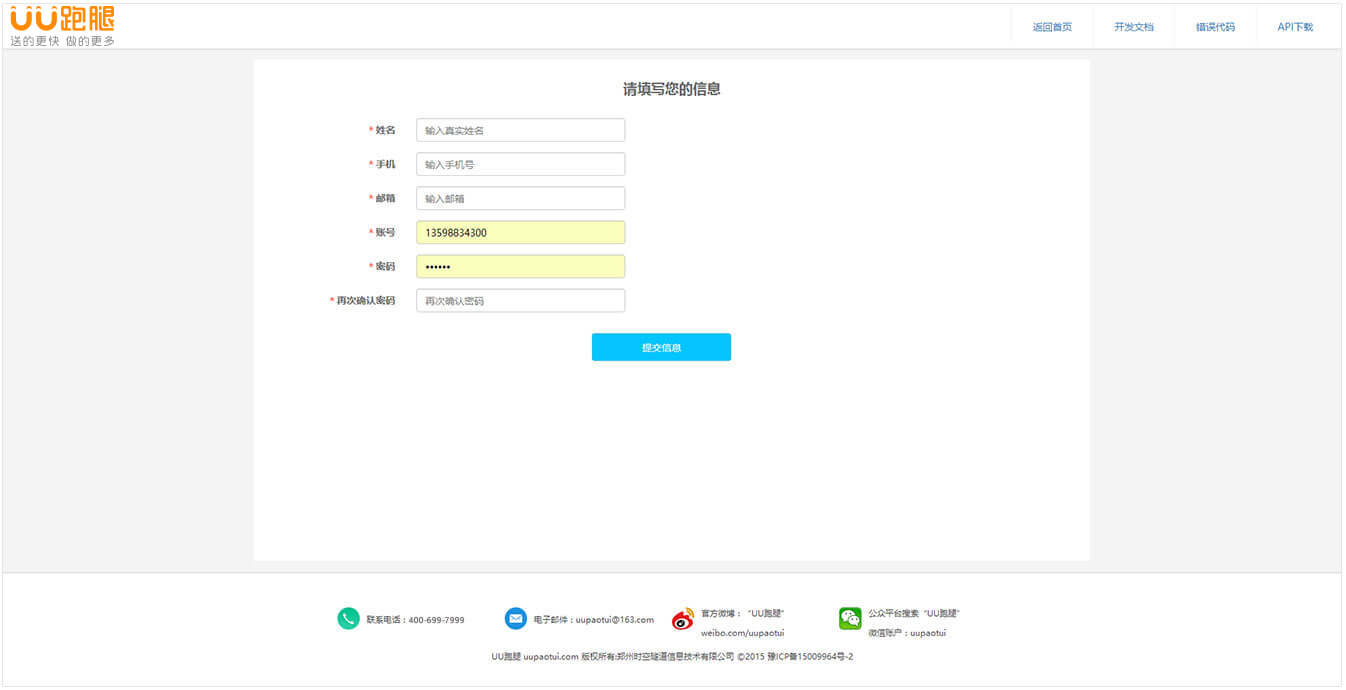Click the blue email envelope icon
This screenshot has width=1346, height=690.
515,619
